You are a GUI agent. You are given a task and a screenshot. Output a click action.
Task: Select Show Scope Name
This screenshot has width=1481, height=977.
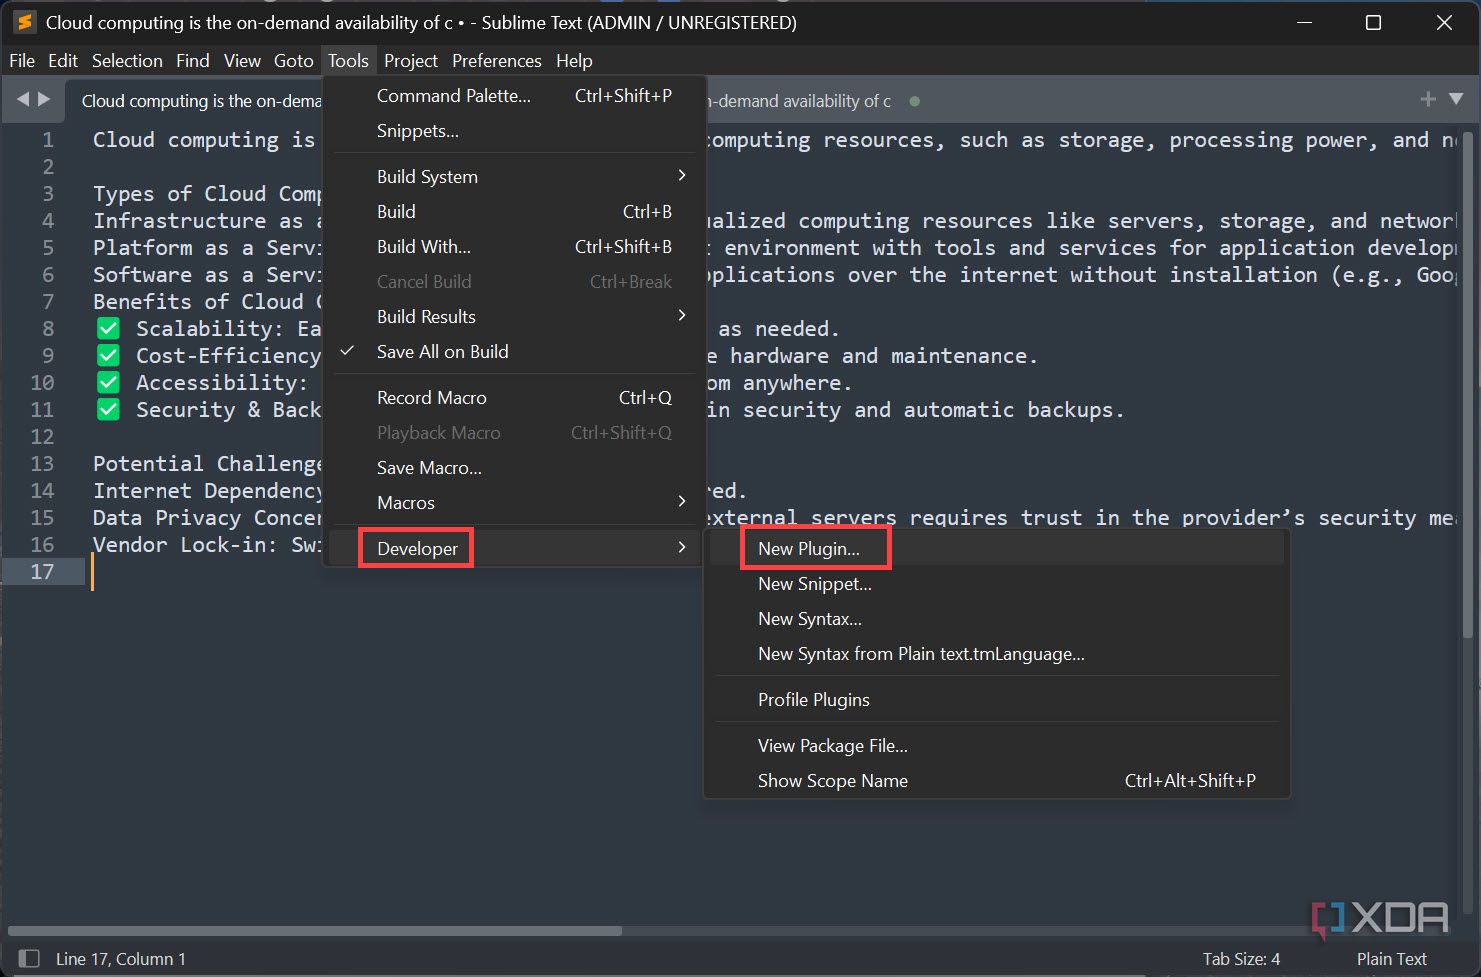997,780
